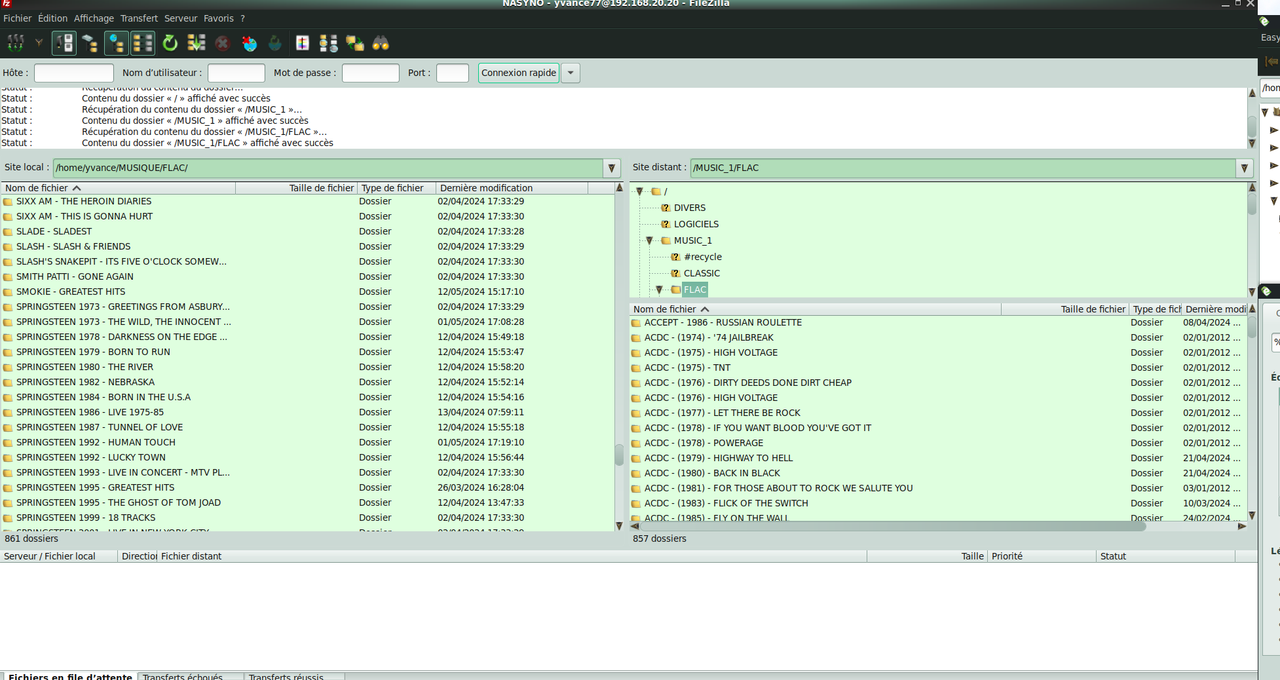Collapse the root "/" remote tree node

pyautogui.click(x=640, y=191)
